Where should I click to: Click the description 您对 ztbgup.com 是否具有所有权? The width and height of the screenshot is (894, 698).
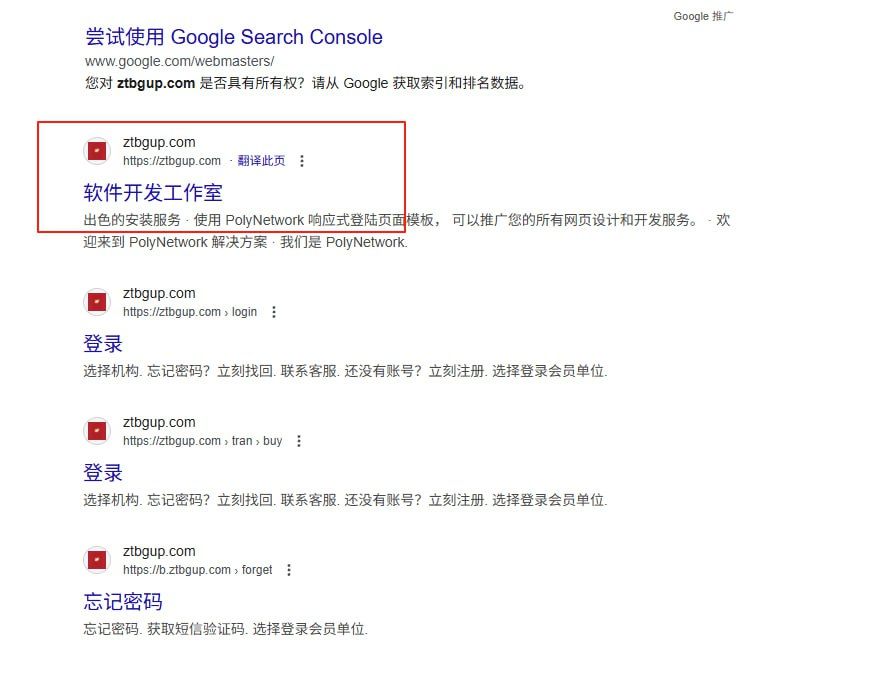[305, 83]
